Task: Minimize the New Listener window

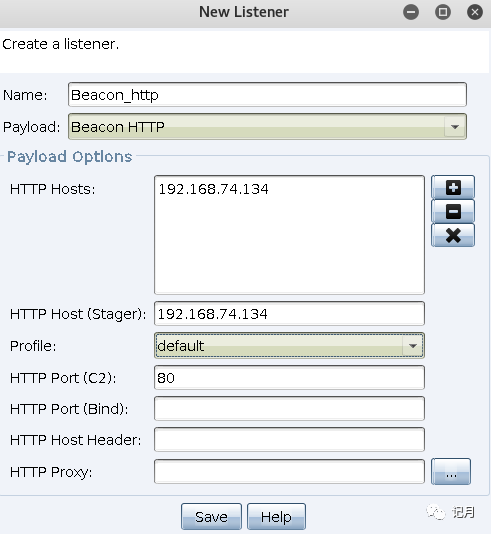Action: tap(411, 12)
